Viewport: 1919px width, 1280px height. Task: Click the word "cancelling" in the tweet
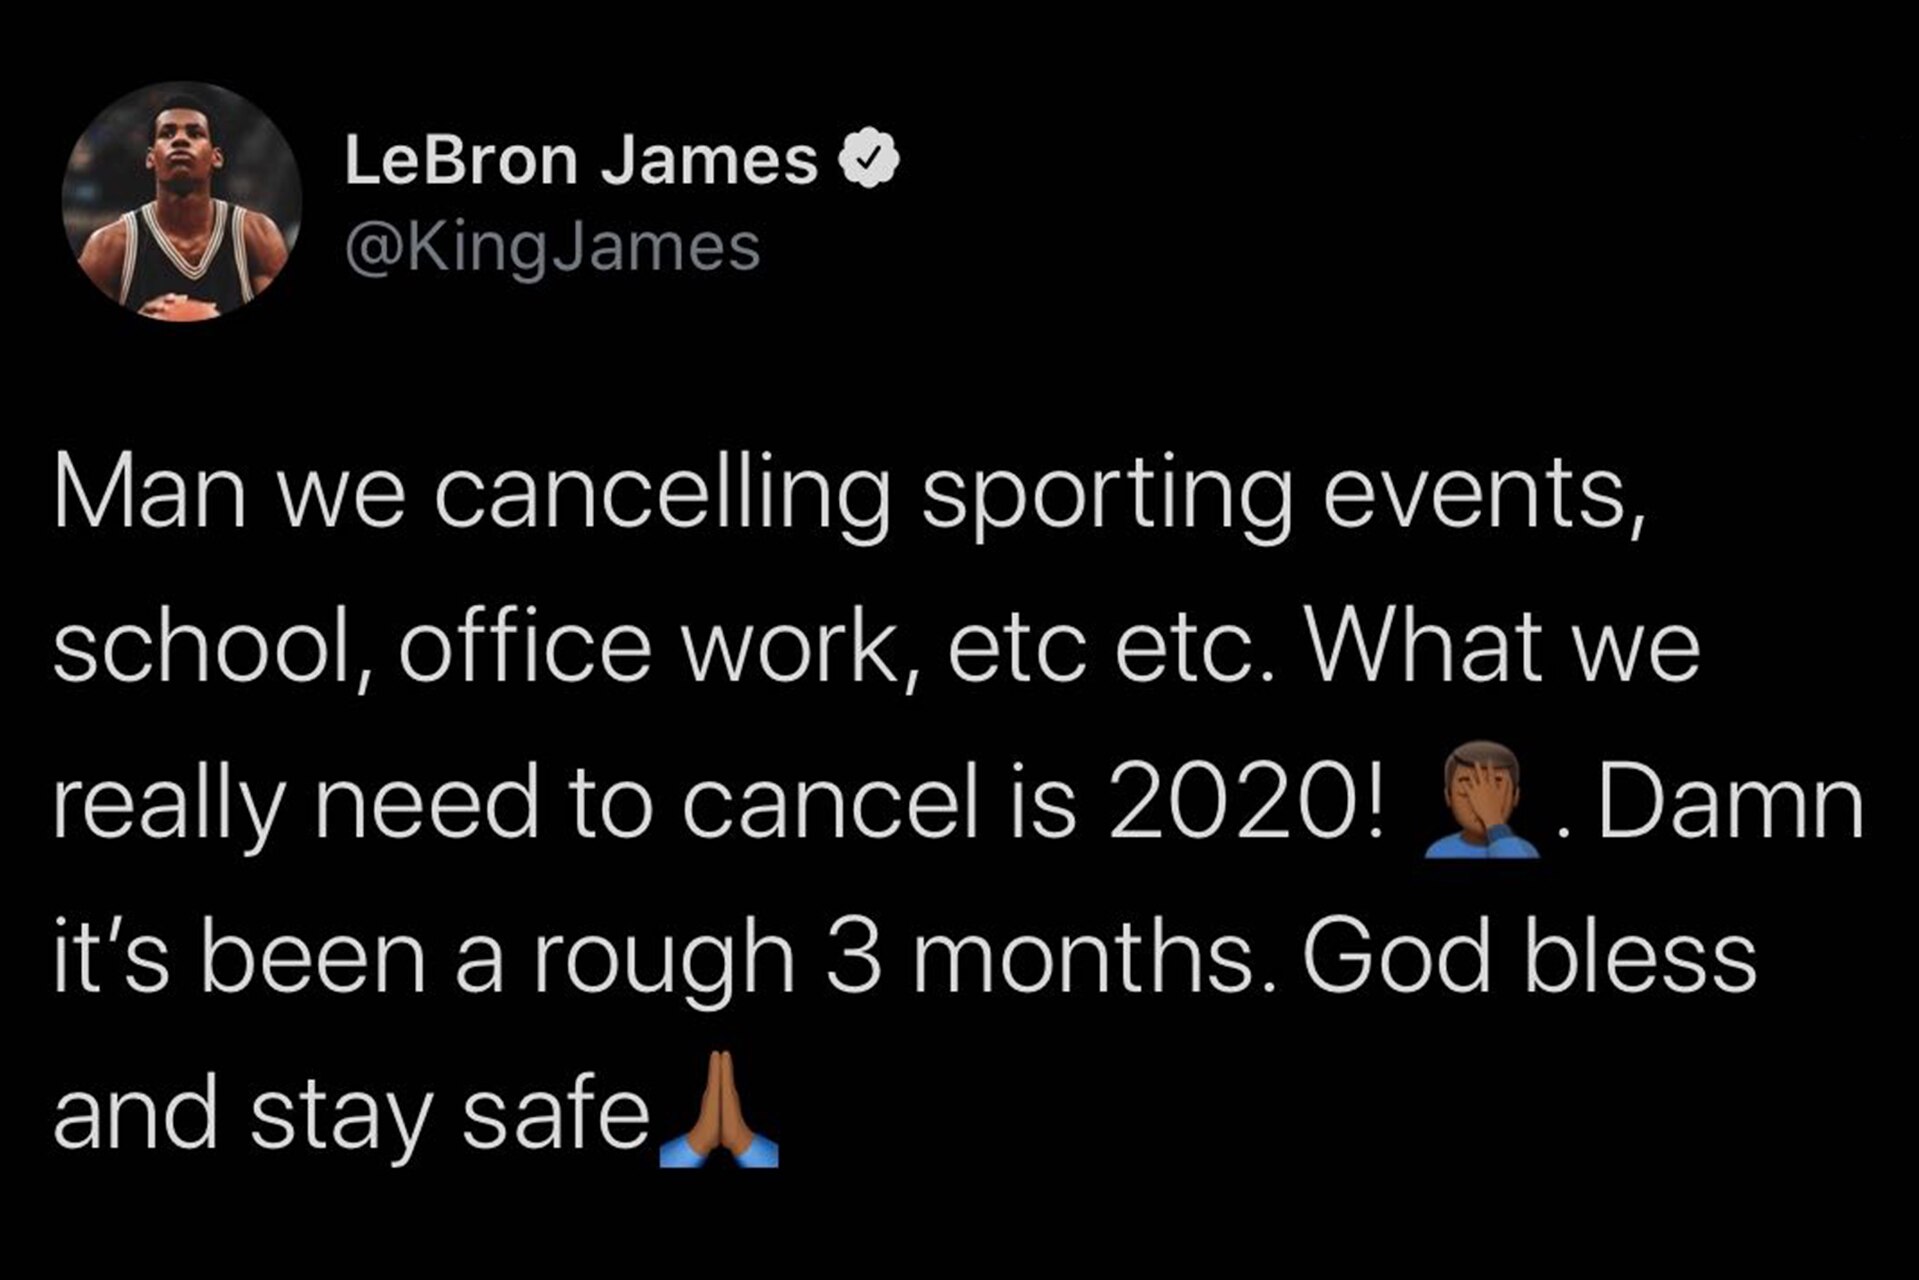pyautogui.click(x=661, y=497)
